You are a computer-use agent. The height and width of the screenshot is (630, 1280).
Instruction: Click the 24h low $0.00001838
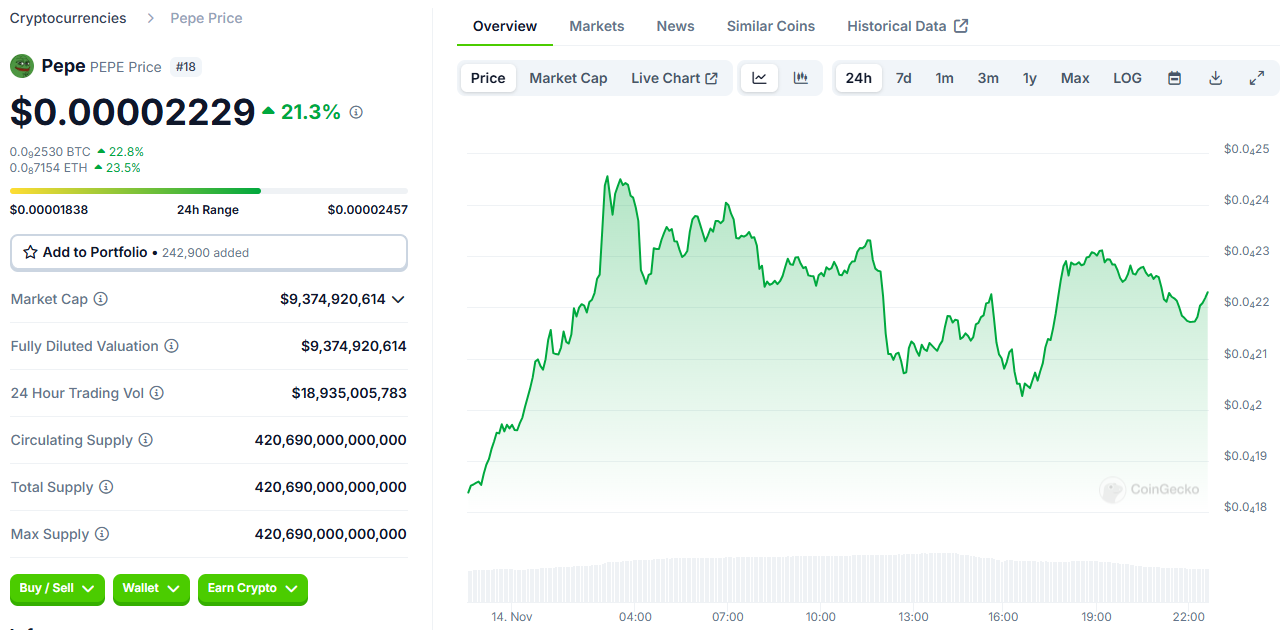click(49, 210)
